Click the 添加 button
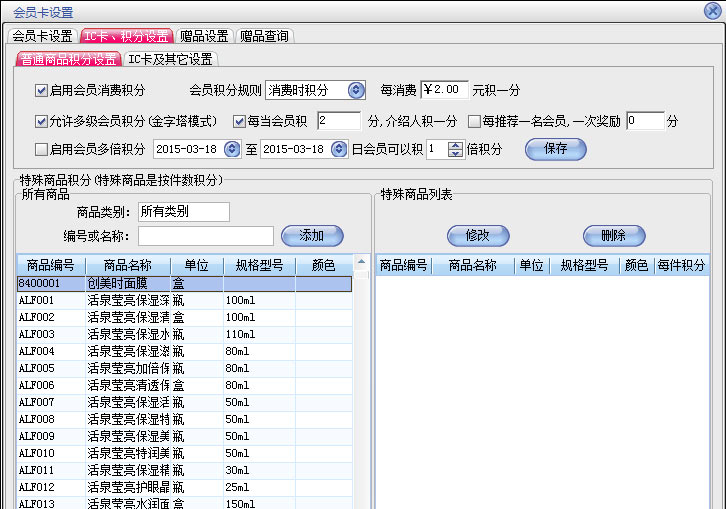 pyautogui.click(x=312, y=236)
